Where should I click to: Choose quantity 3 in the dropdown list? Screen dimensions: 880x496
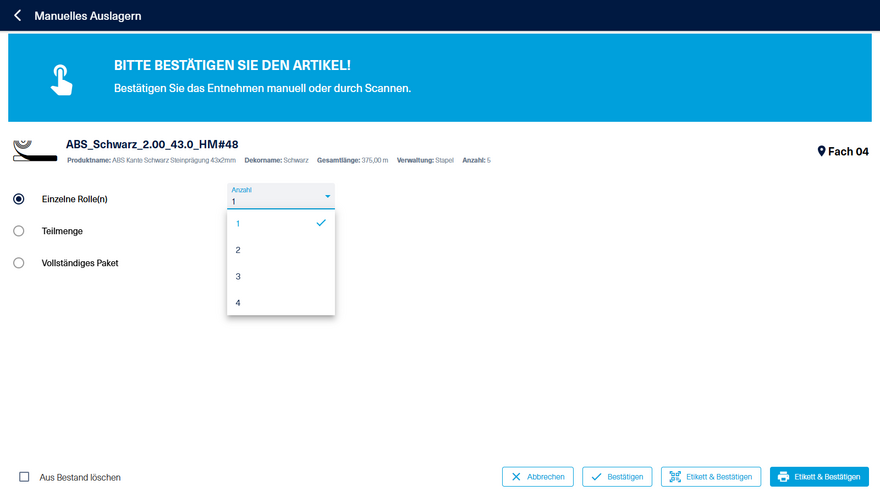(x=238, y=276)
